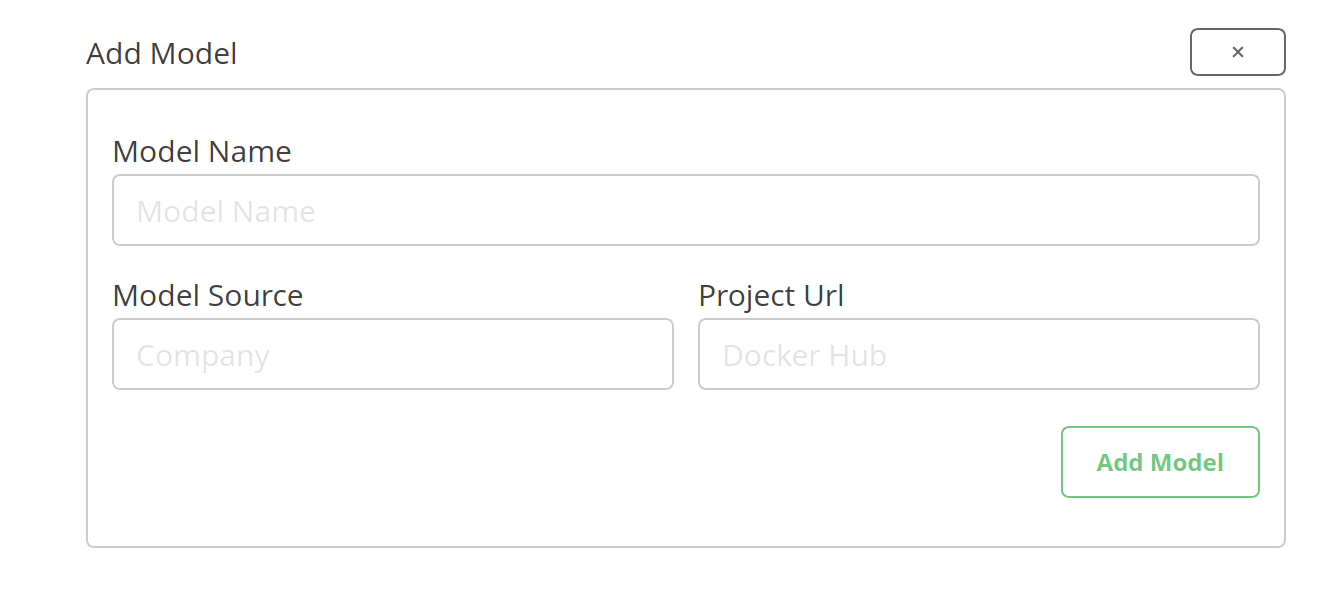
Task: Click the Add Model submit button
Action: (1160, 462)
